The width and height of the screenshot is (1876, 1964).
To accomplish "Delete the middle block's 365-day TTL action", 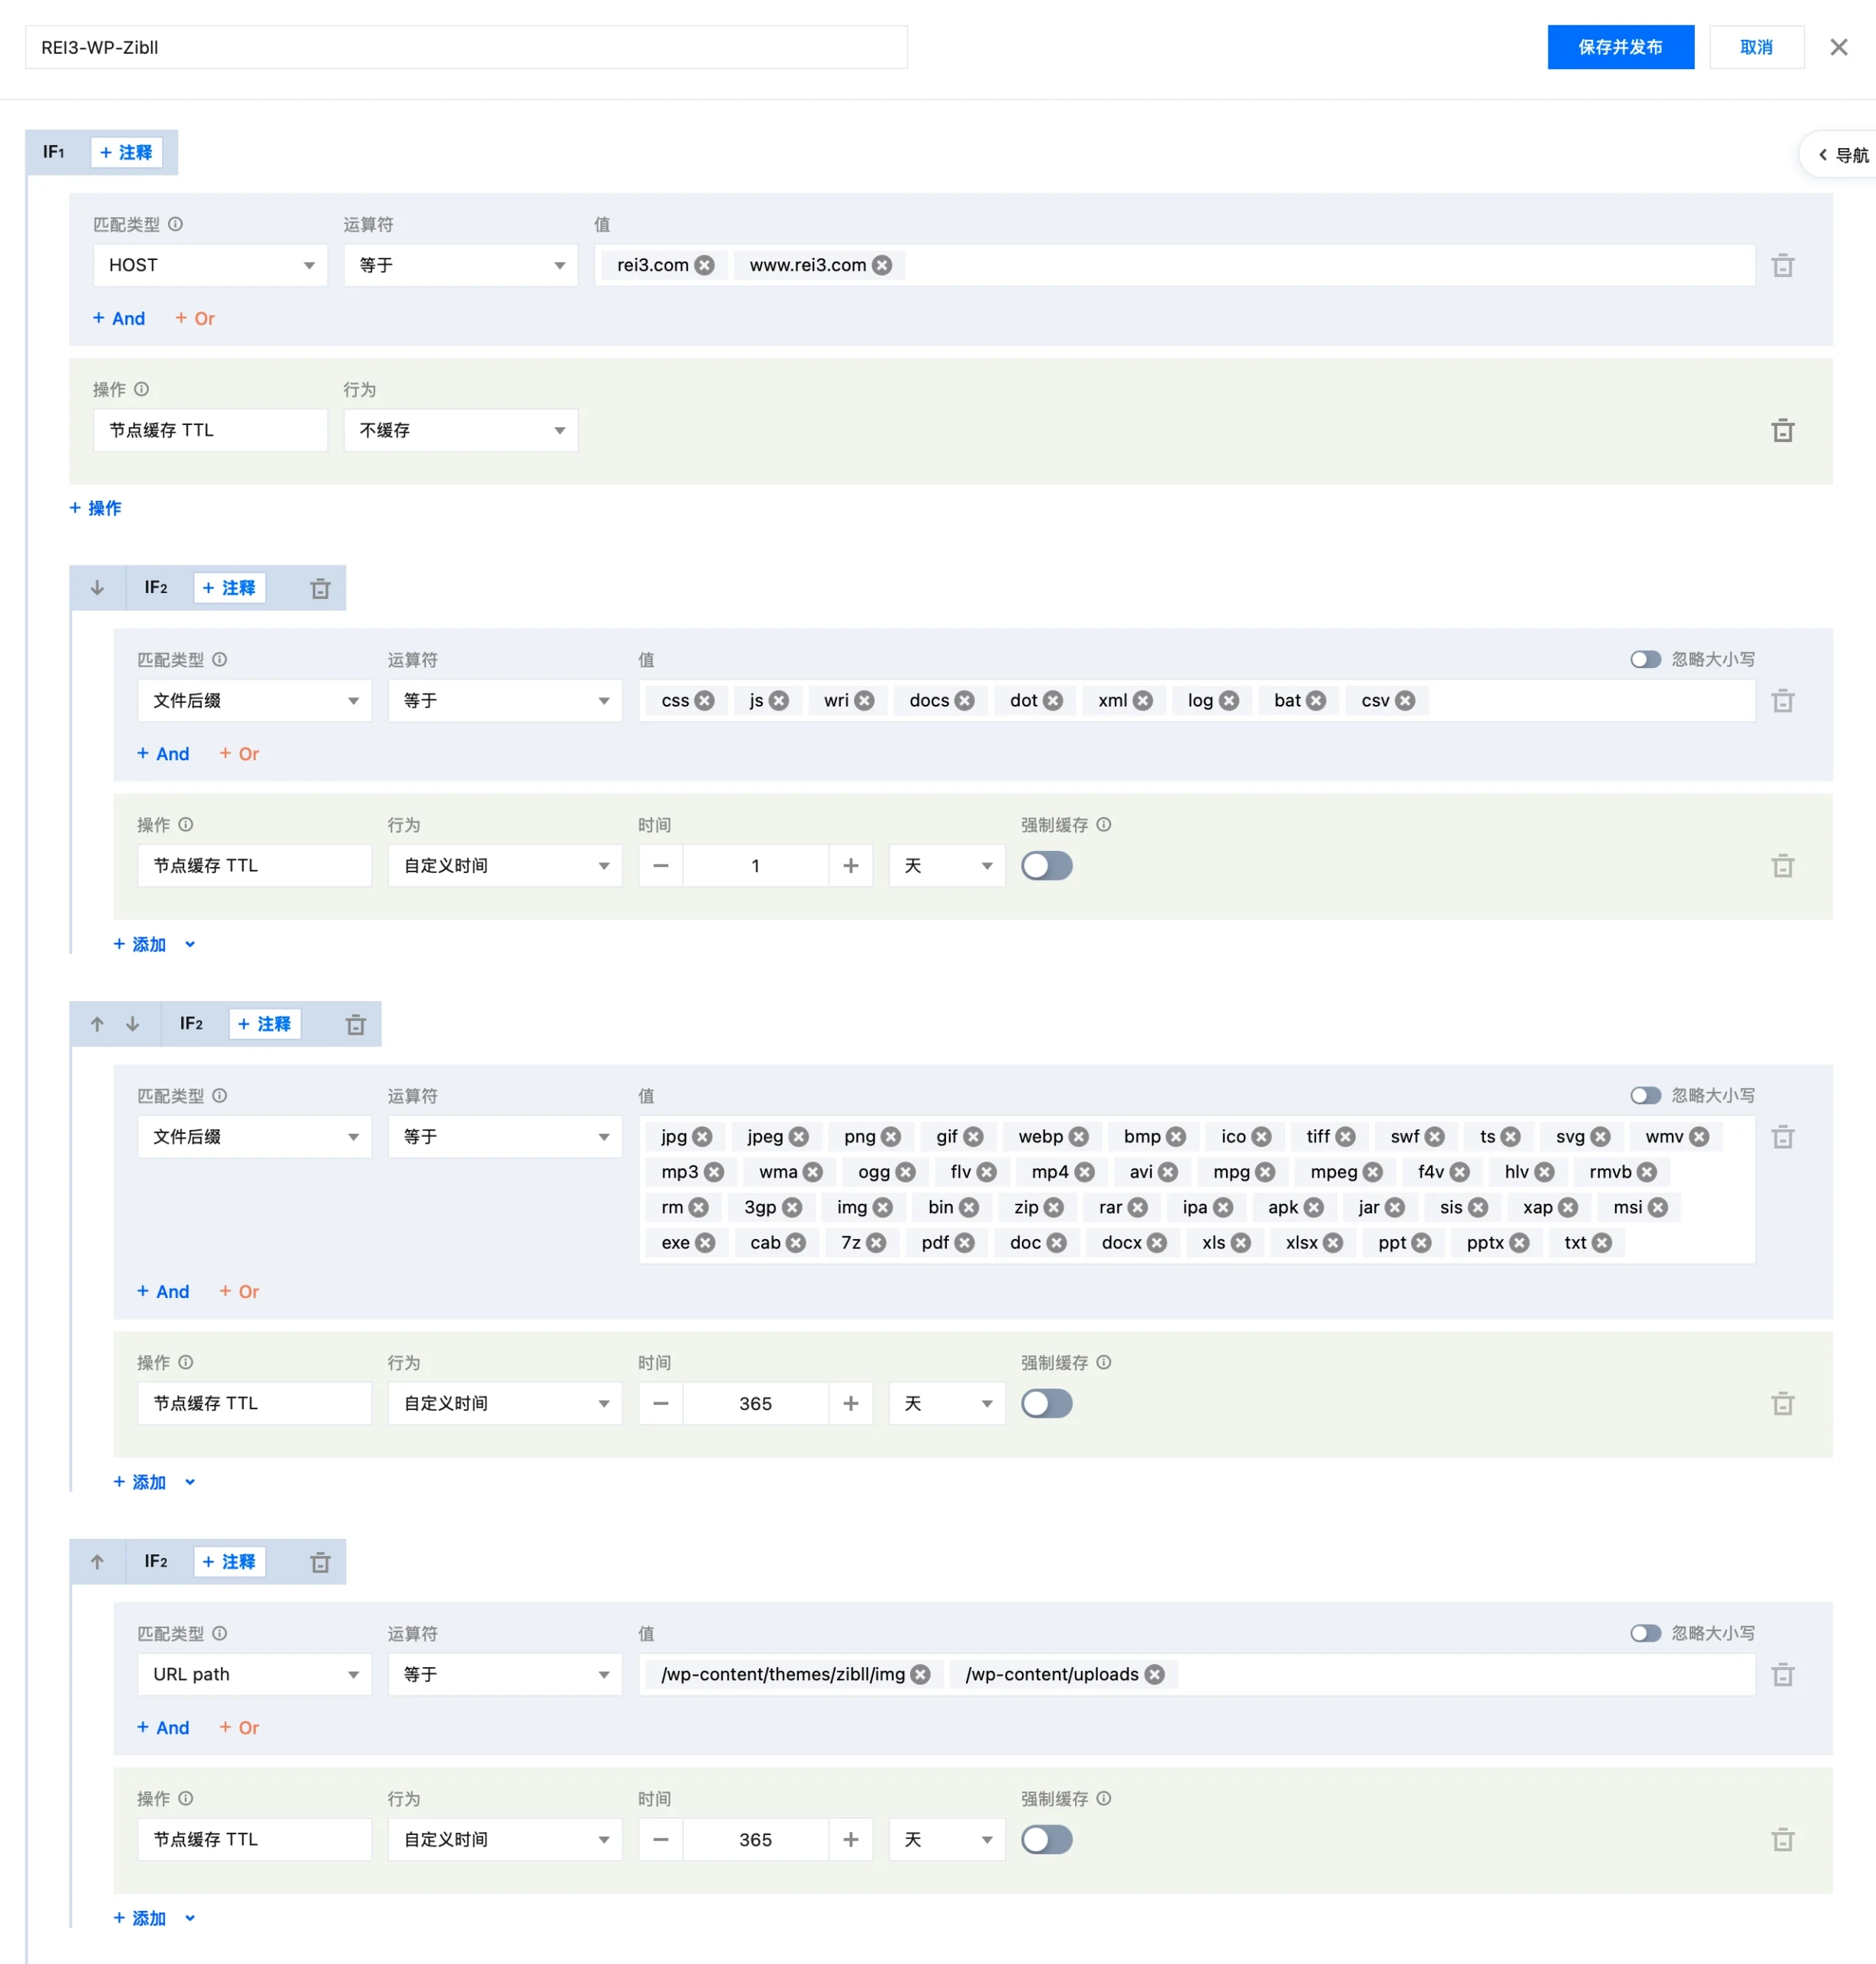I will (1782, 1404).
